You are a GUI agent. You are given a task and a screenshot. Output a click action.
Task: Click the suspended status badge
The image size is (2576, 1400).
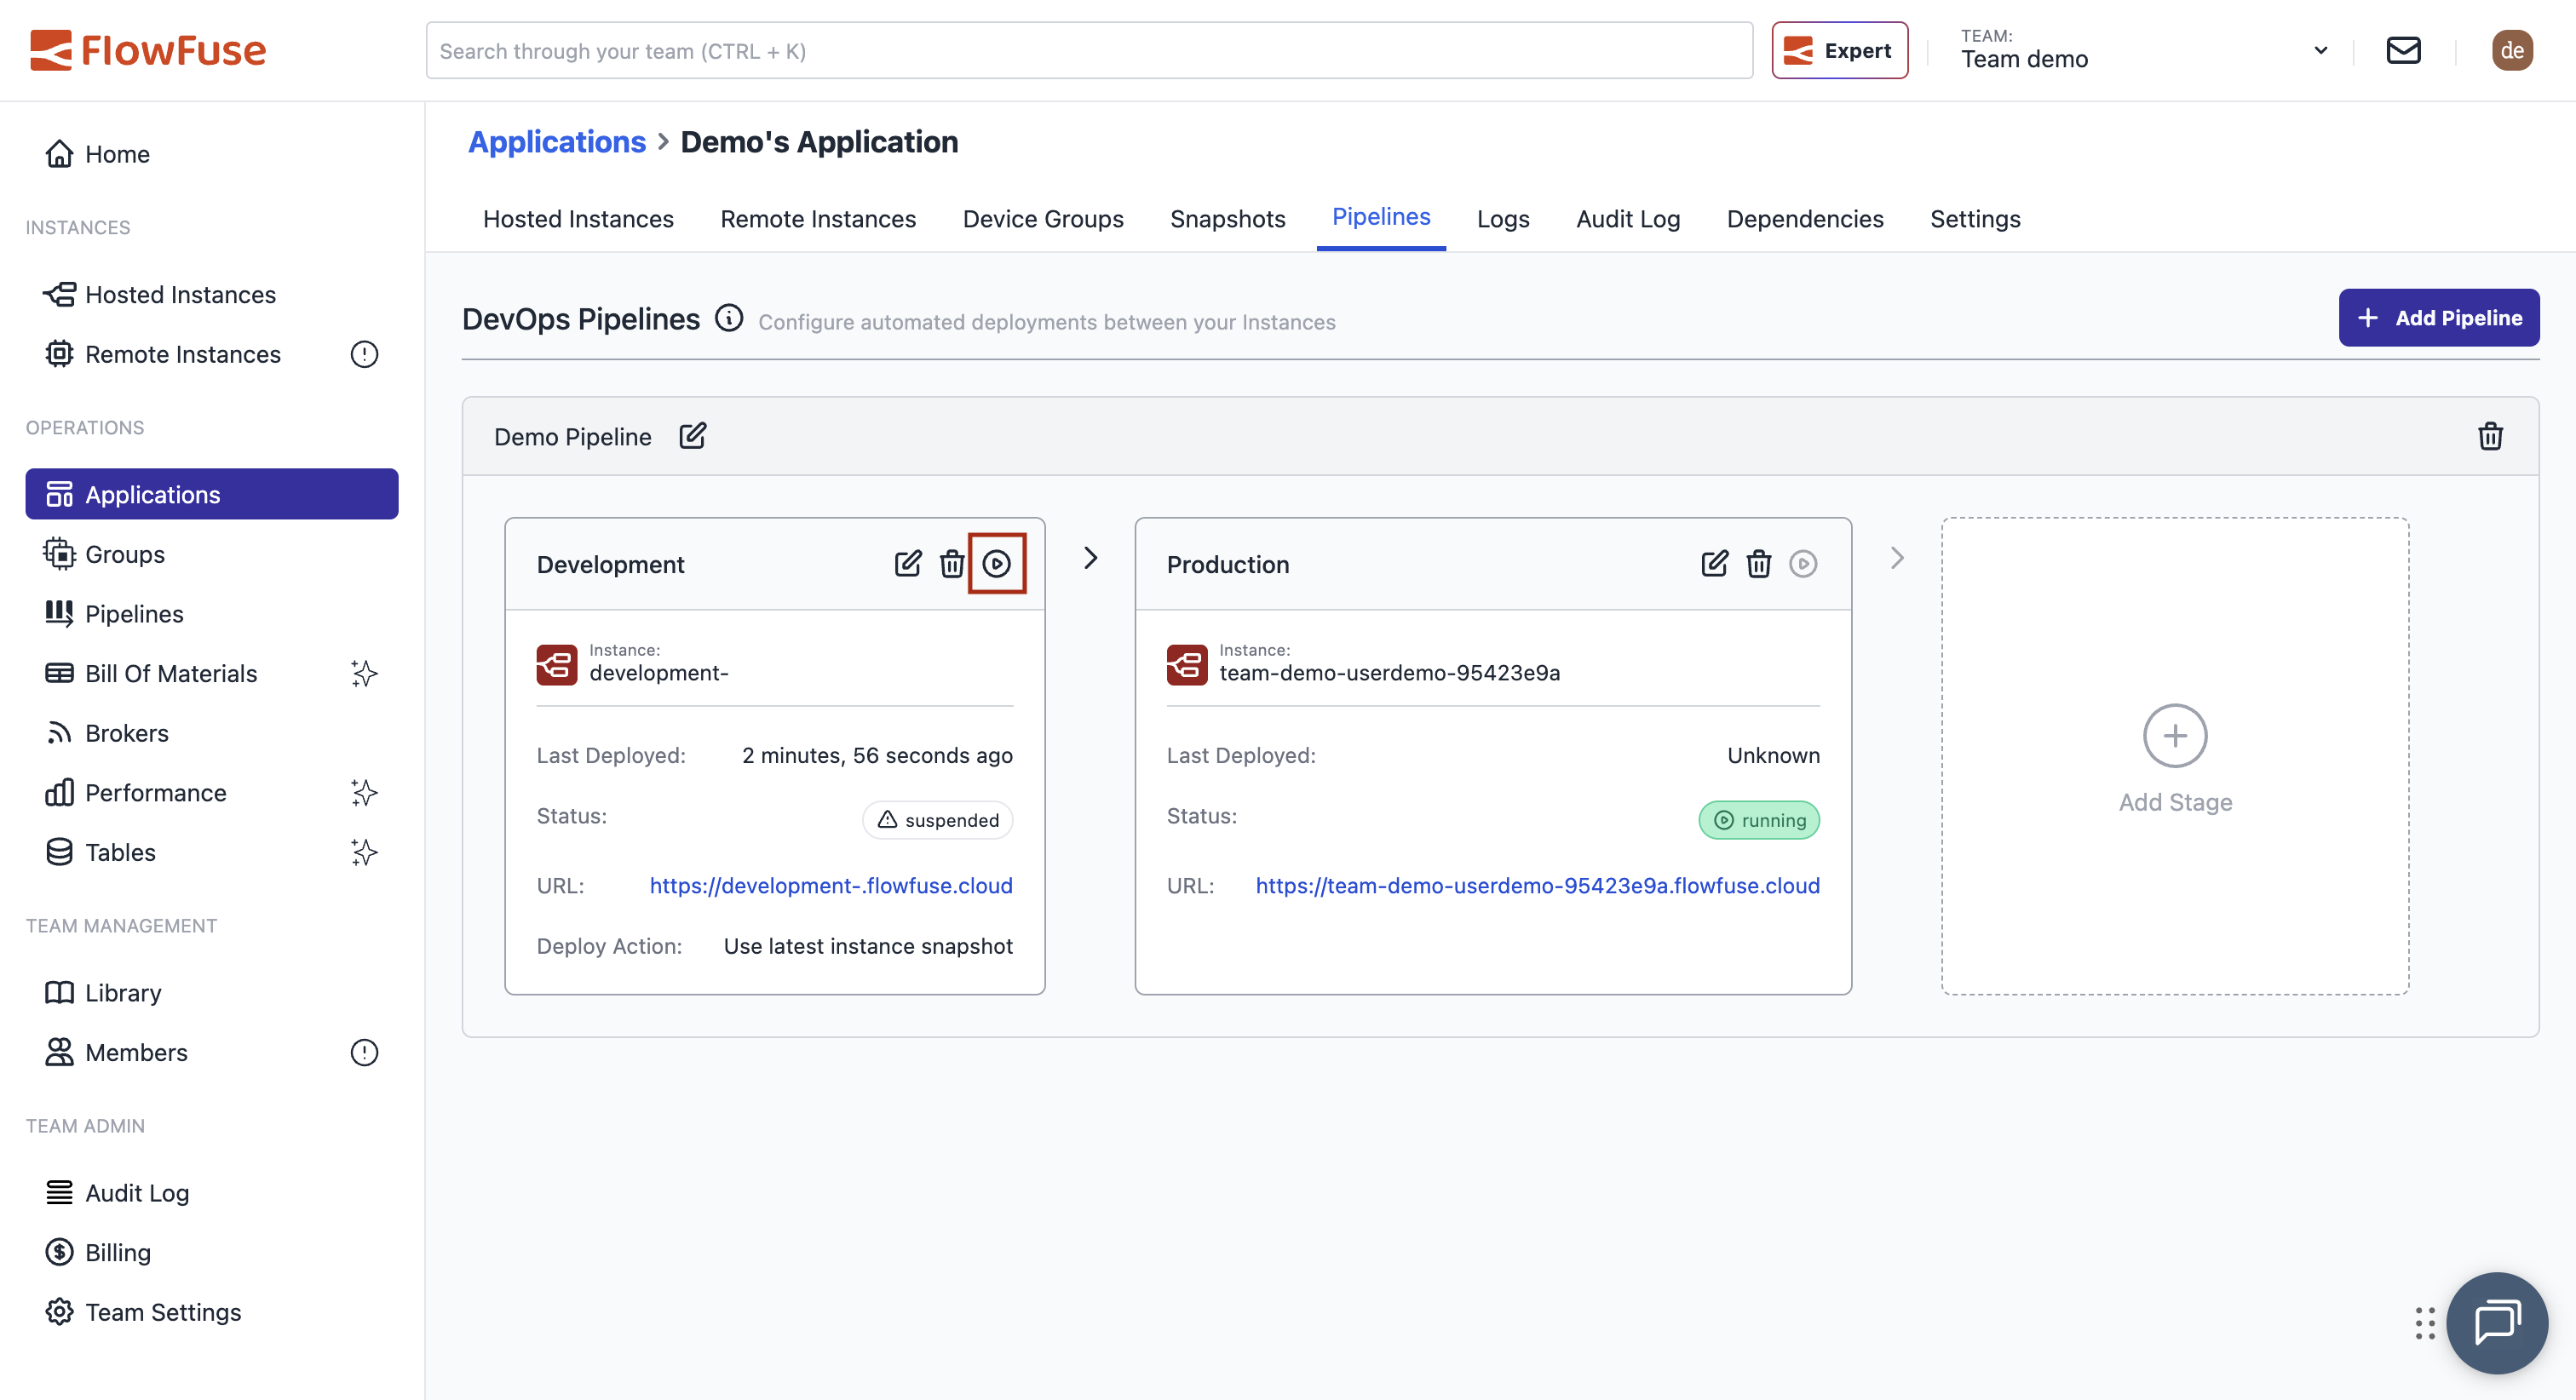[x=937, y=820]
